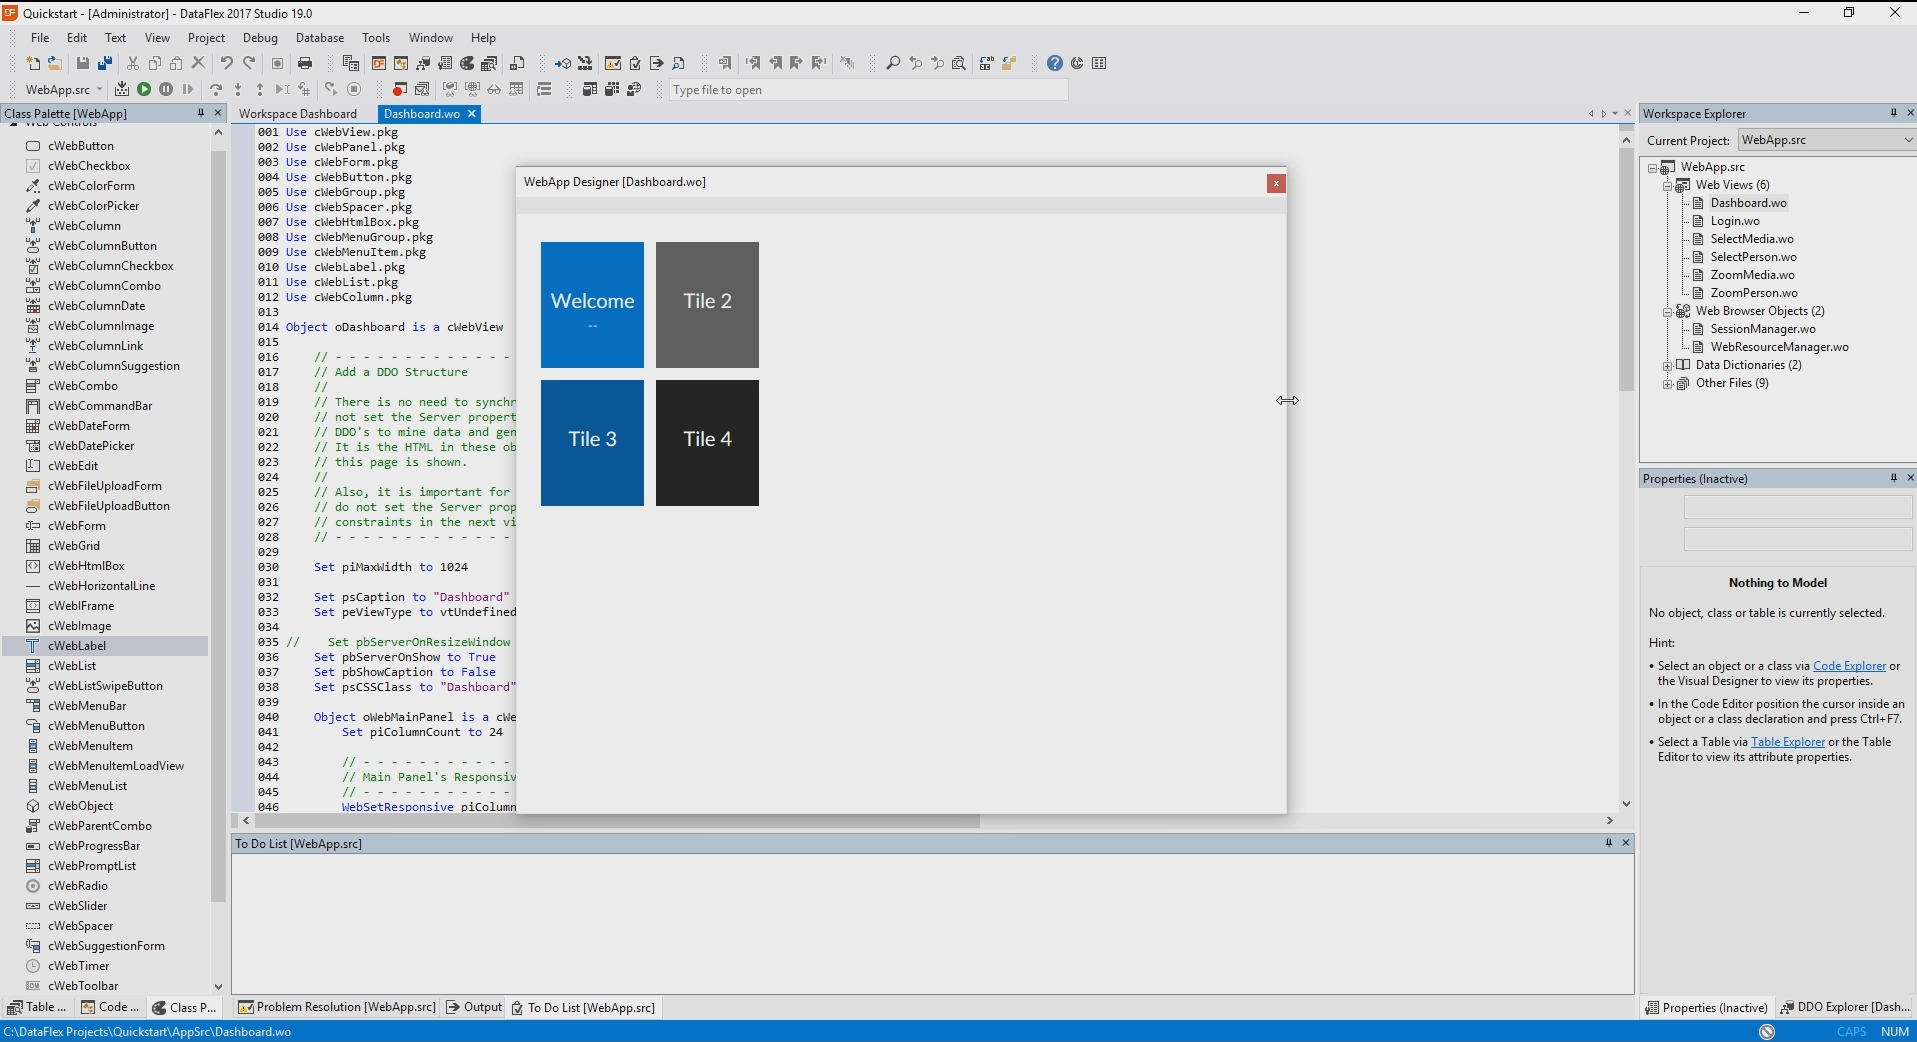Viewport: 1917px width, 1042px height.
Task: Click the Save All icon
Action: 105,63
